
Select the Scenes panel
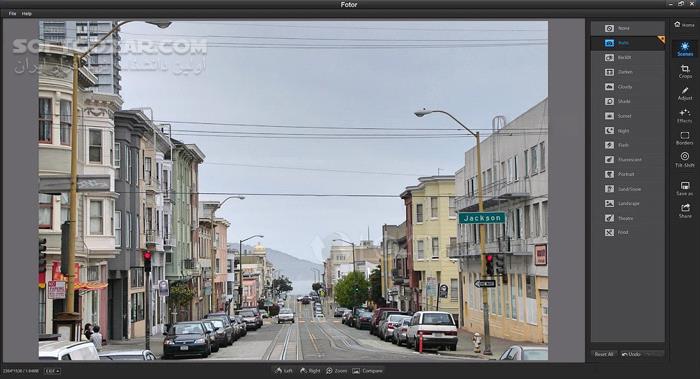685,49
